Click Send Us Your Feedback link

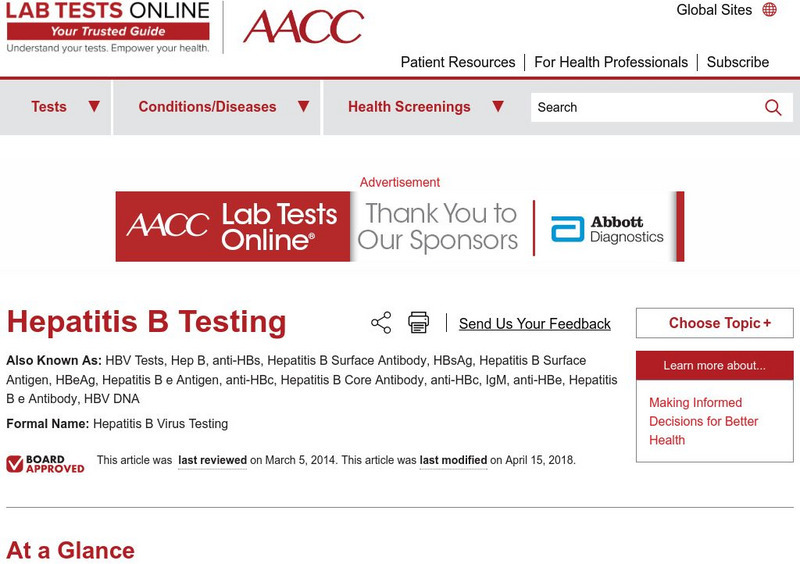(x=534, y=324)
